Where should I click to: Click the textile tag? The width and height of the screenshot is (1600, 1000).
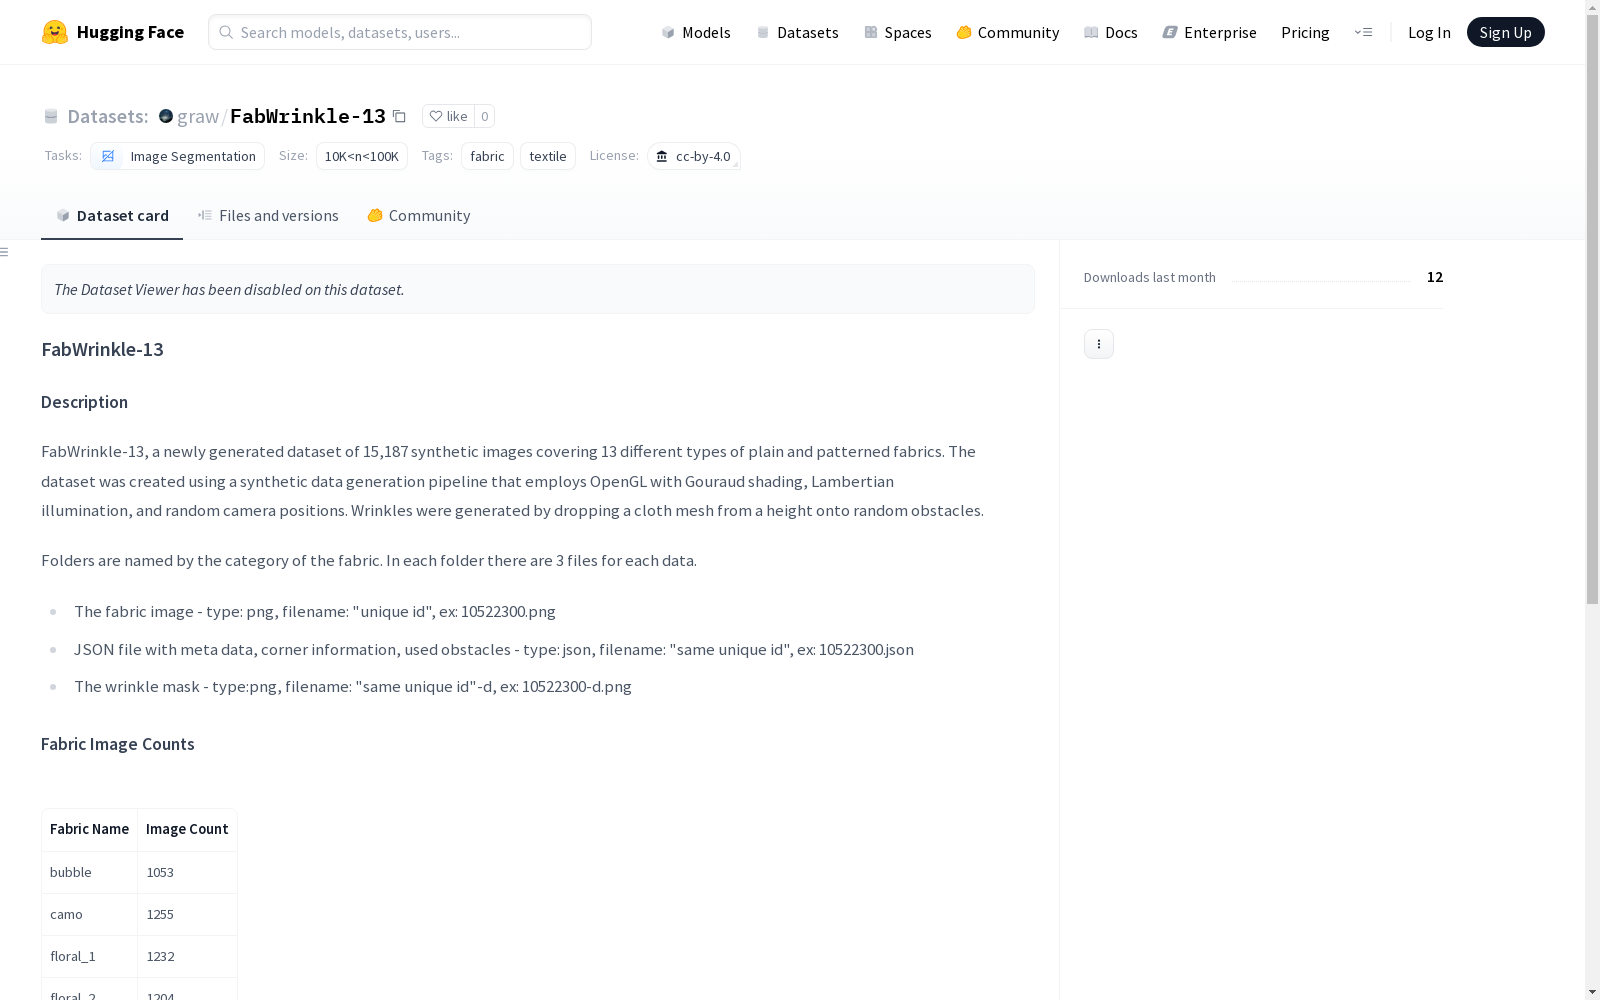point(548,156)
